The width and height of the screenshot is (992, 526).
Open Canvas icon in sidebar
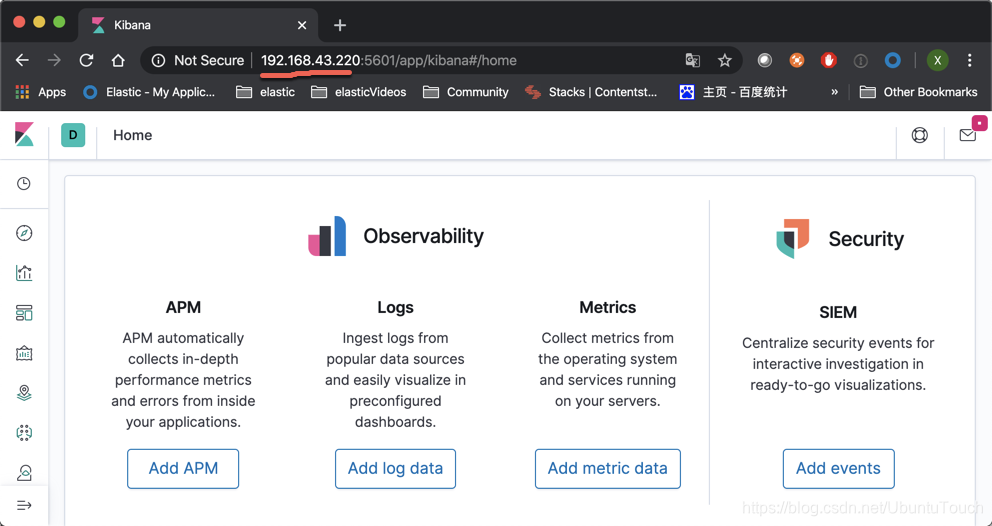[24, 353]
